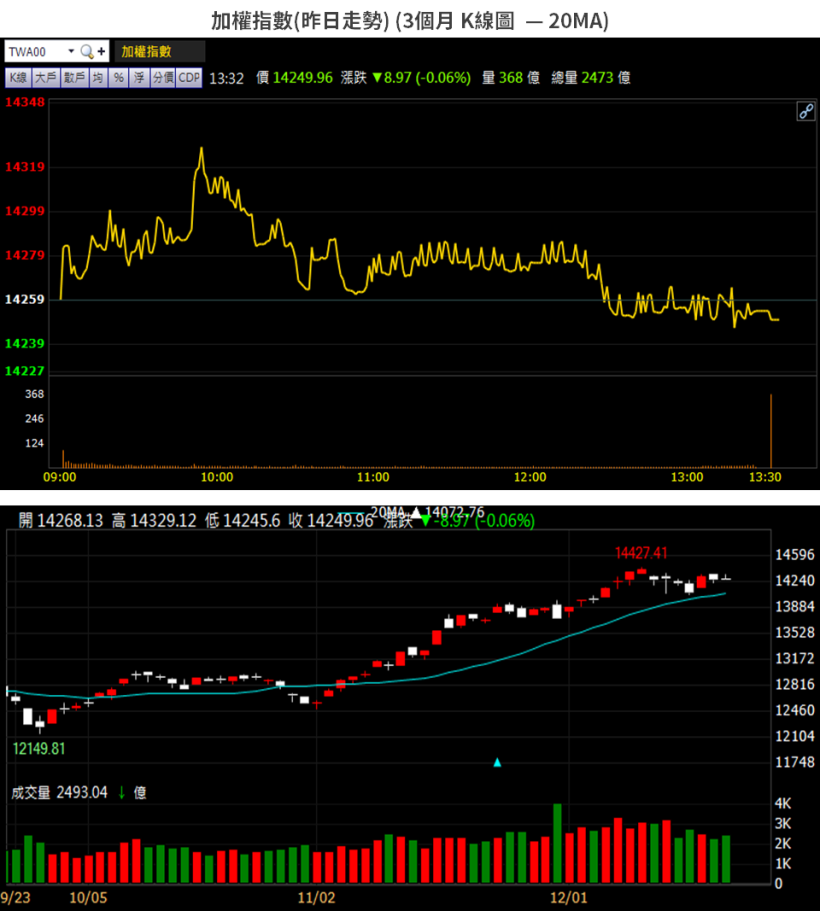This screenshot has height=911, width=820.
Task: Click the chain link icon in the intraday chart corner
Action: [x=805, y=111]
